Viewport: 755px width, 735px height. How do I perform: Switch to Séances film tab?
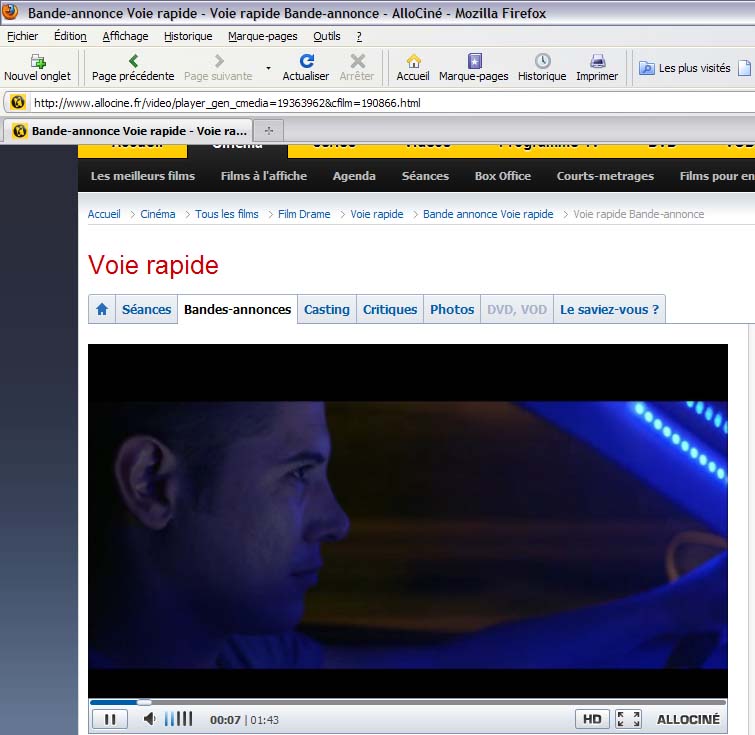(x=146, y=309)
